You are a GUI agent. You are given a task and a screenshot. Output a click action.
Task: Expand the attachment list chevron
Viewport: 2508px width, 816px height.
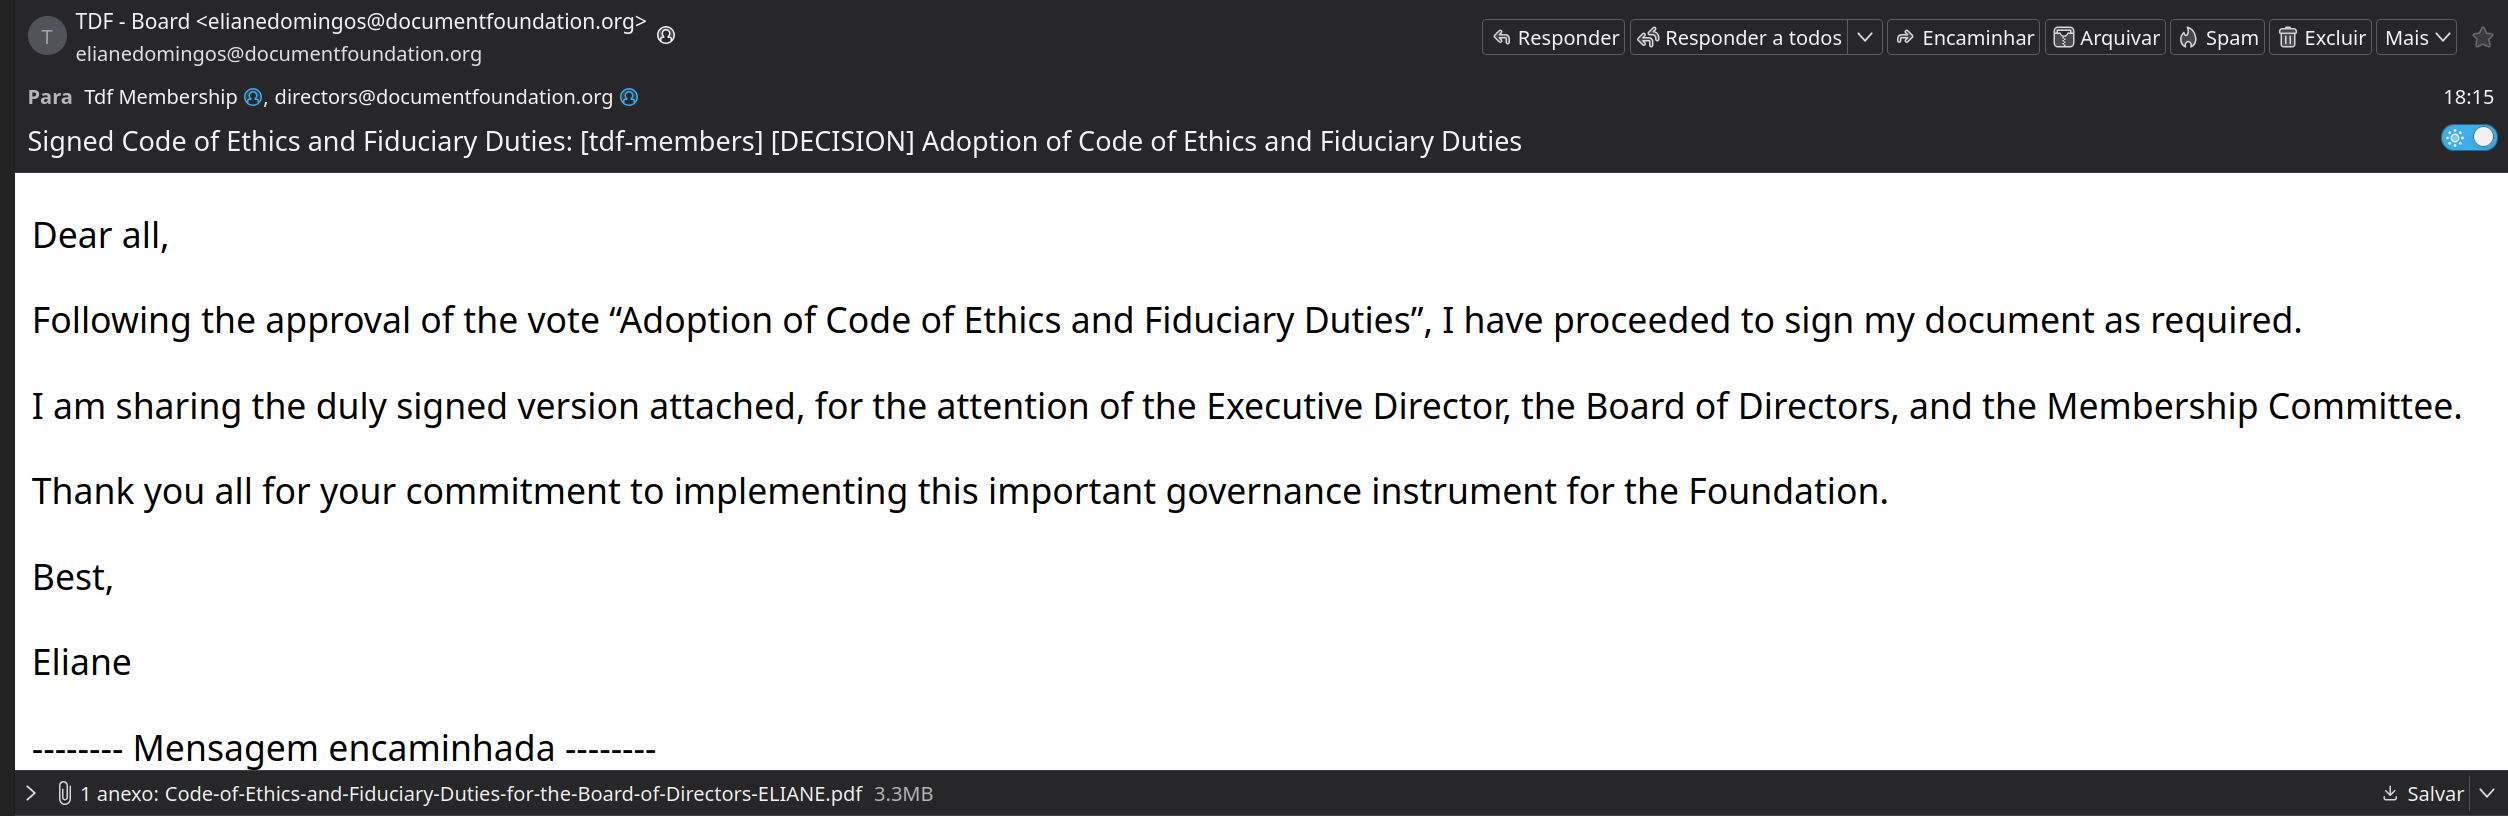31,794
